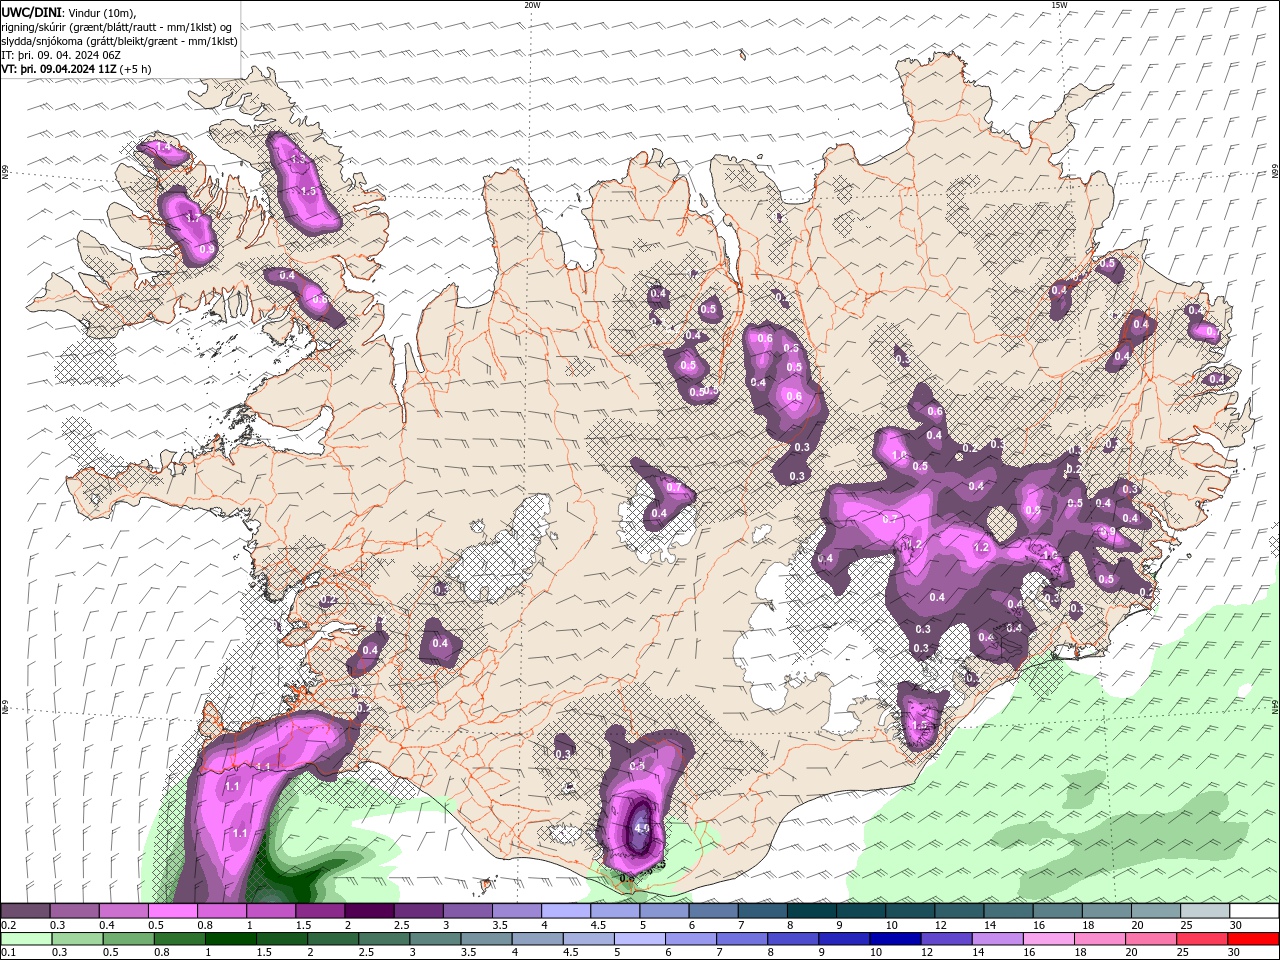Image resolution: width=1280 pixels, height=960 pixels.
Task: Select the darkest green 1 rain legend swatch
Action: [x=230, y=939]
